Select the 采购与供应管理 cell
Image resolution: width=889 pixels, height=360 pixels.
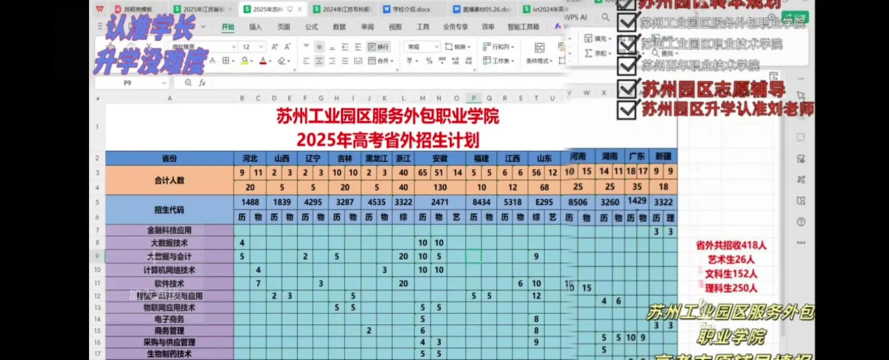pyautogui.click(x=170, y=342)
